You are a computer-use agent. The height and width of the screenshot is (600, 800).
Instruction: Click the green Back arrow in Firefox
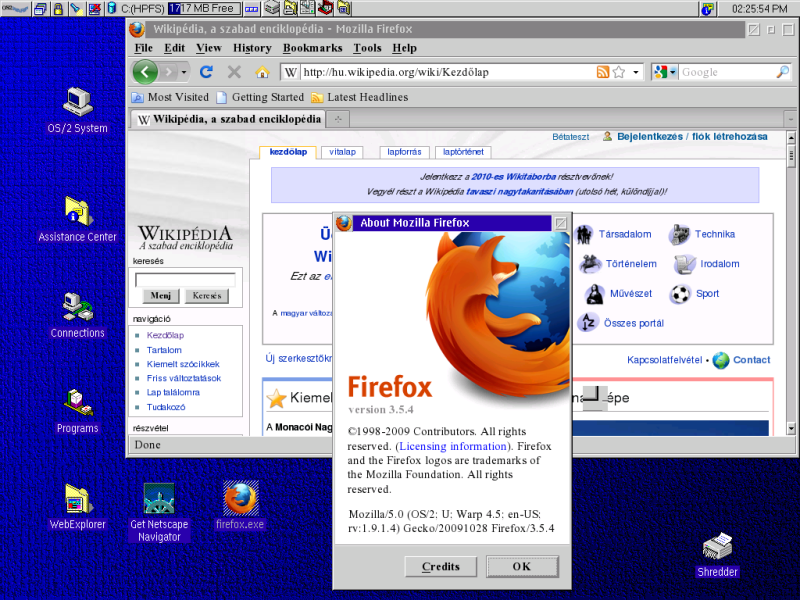pos(145,72)
